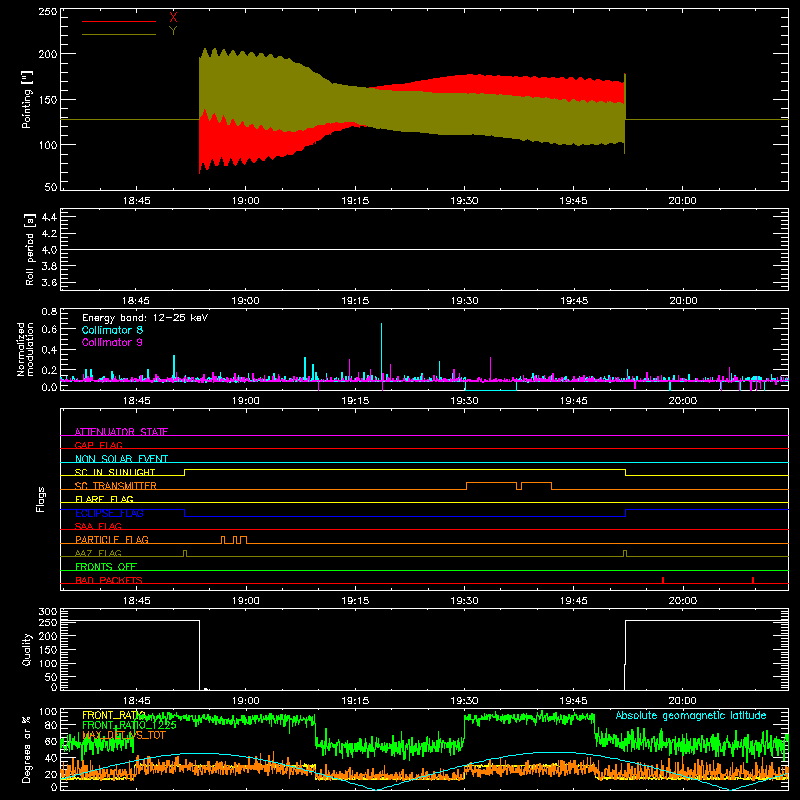Select the Energy band: 12-25 keV text
This screenshot has height=800, width=800.
click(145, 318)
